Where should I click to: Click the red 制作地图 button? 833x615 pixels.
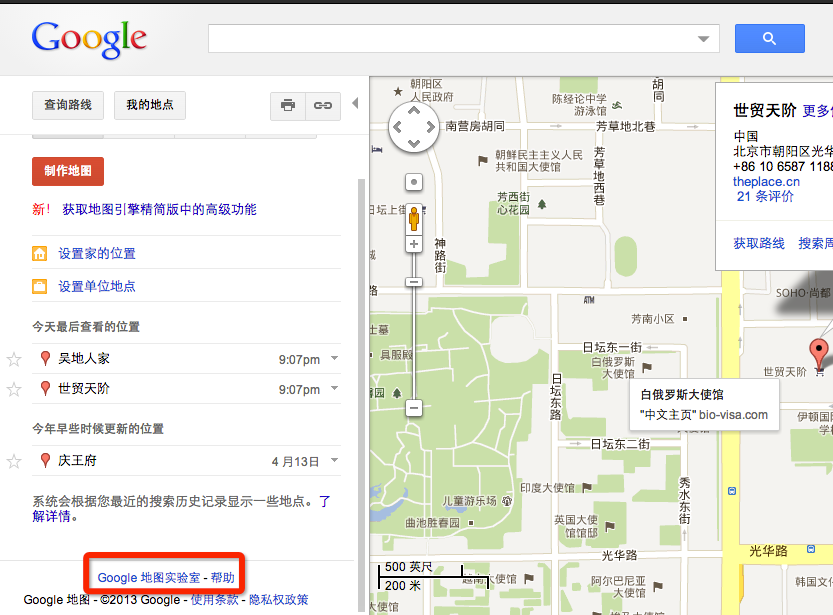[68, 171]
